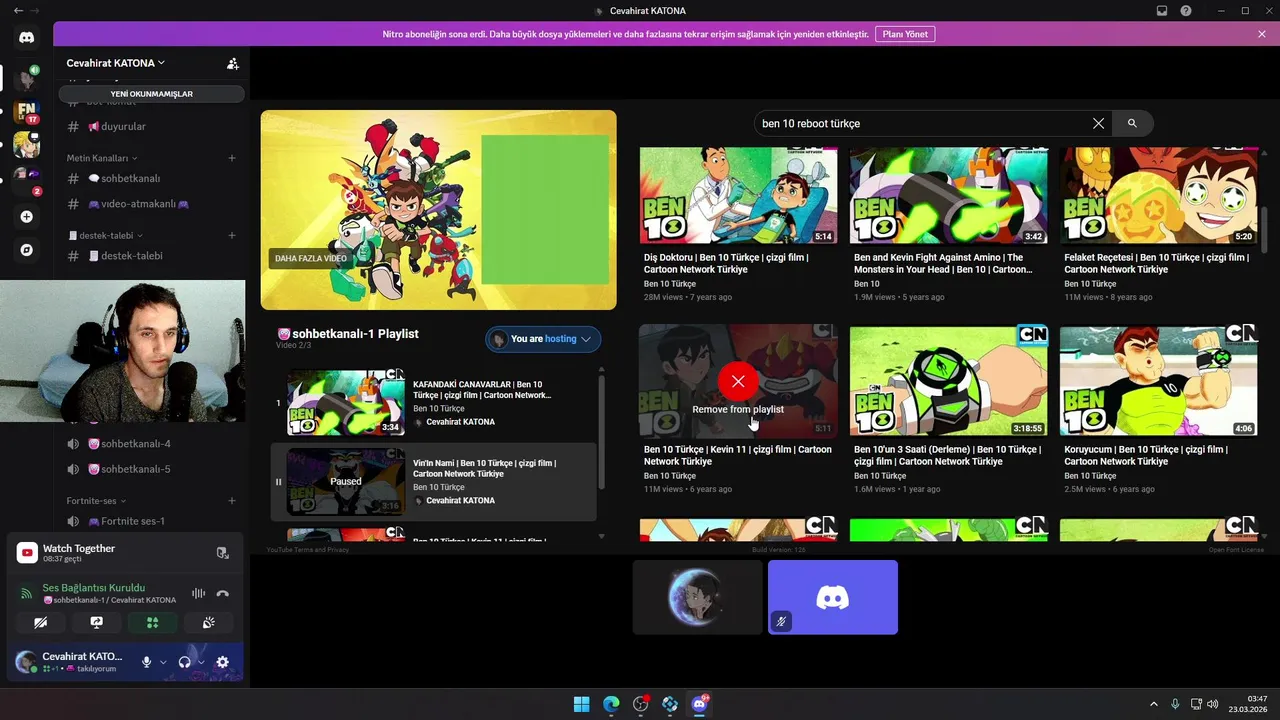Open the soundboard button

coord(208,622)
